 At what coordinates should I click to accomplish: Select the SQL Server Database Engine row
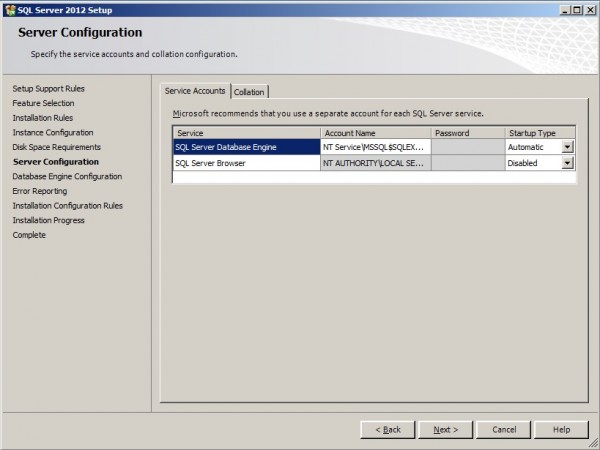247,147
